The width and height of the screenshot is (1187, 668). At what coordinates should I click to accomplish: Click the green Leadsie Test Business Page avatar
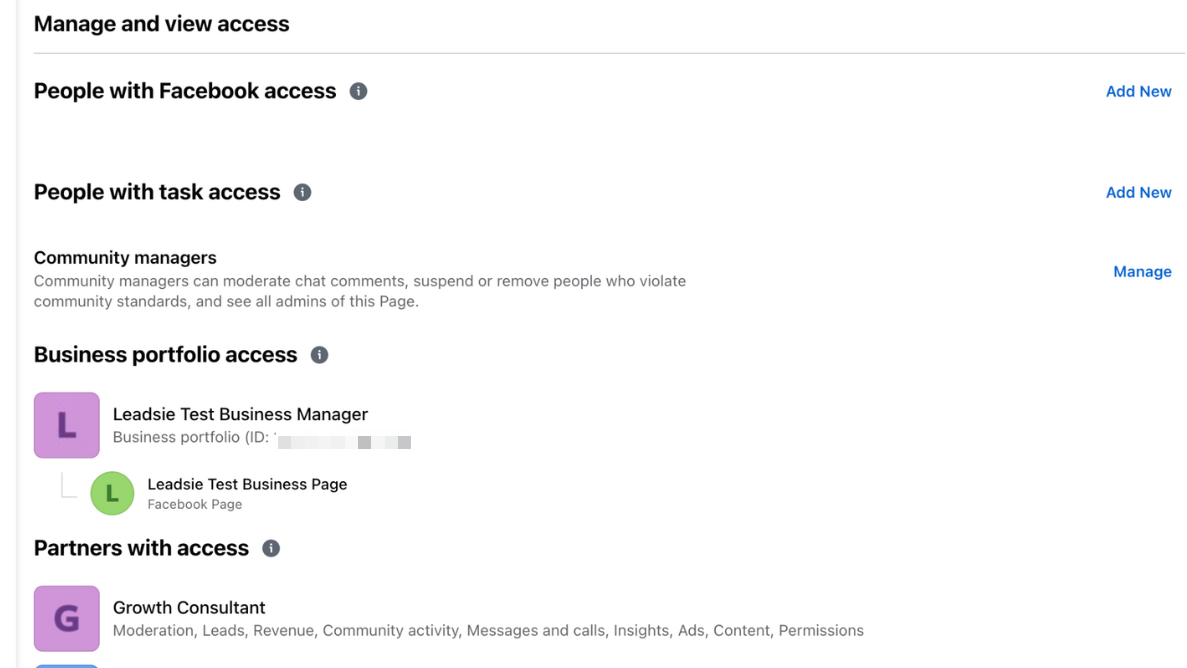click(112, 493)
